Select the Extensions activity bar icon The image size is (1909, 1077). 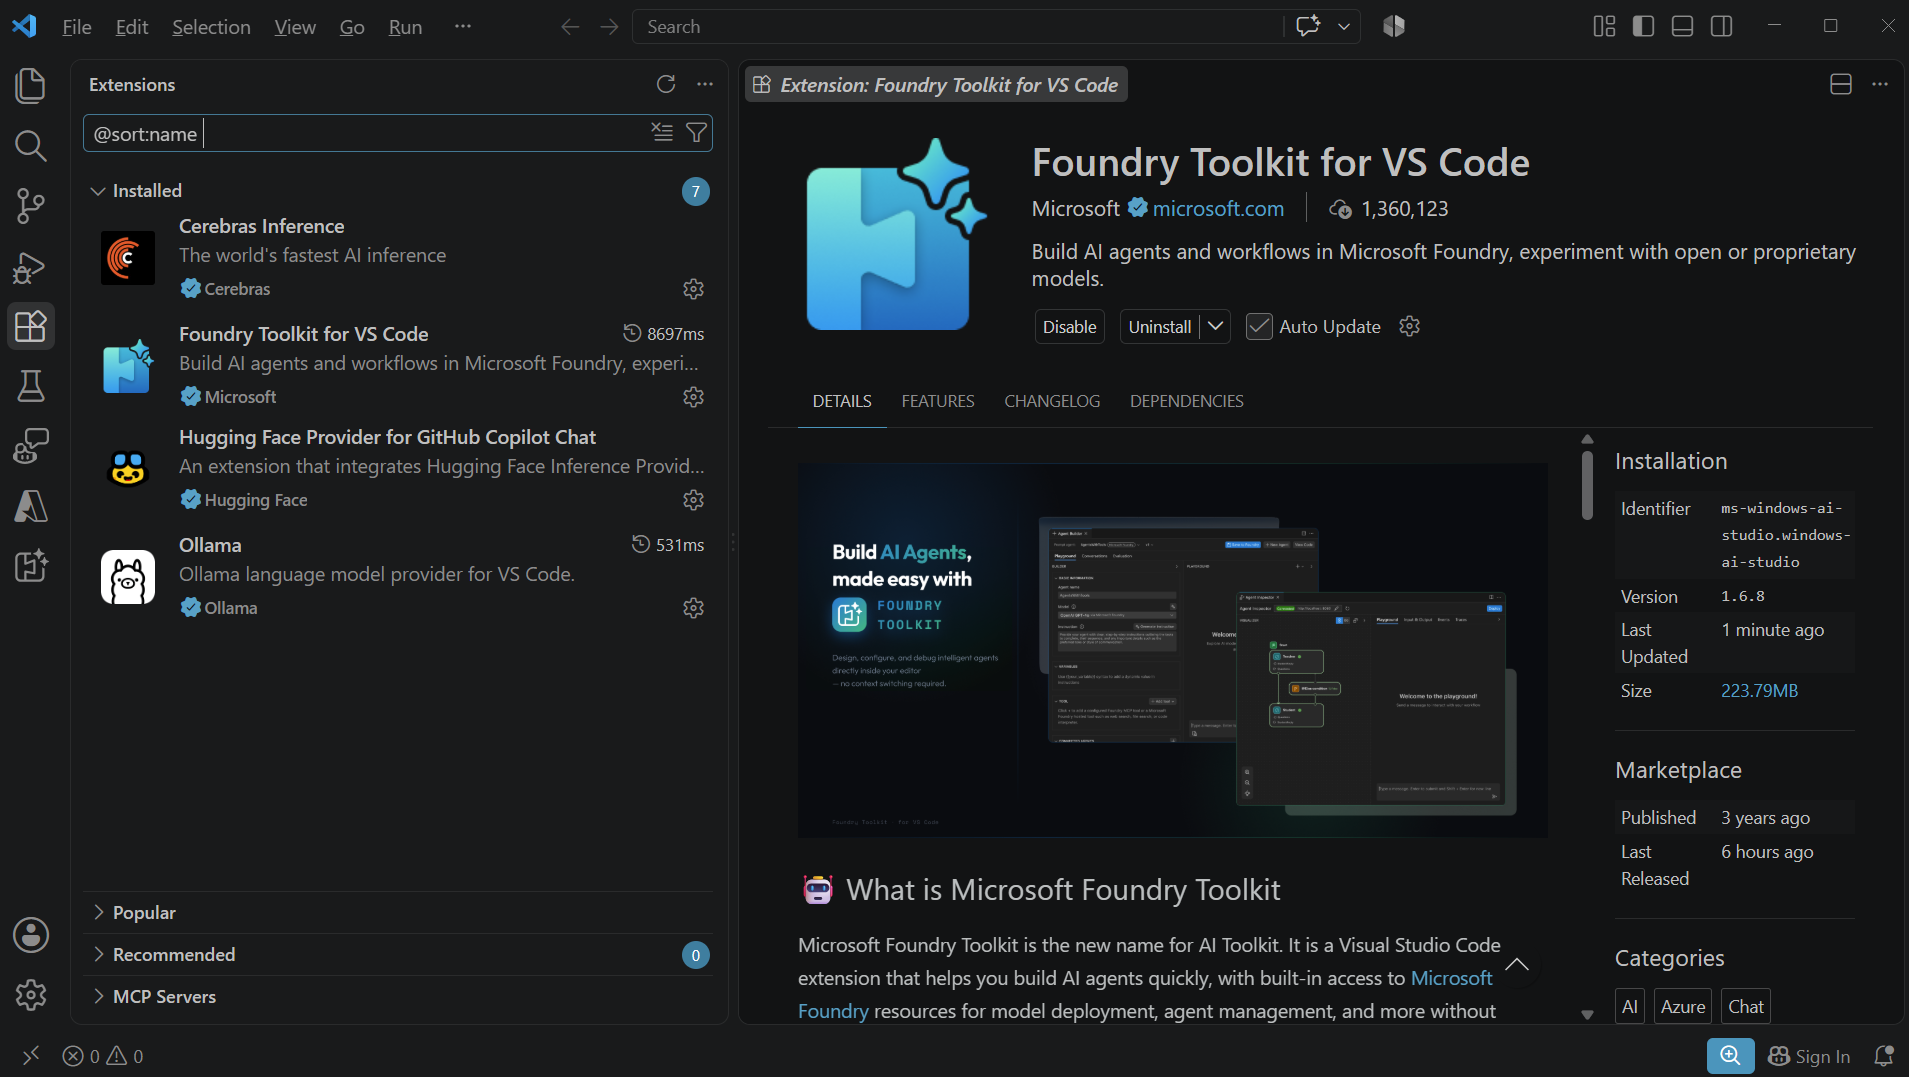31,326
